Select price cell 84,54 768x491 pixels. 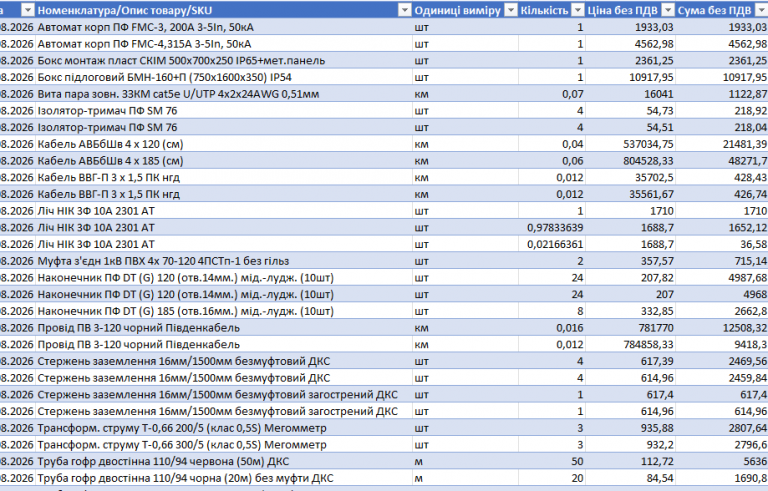click(x=630, y=478)
